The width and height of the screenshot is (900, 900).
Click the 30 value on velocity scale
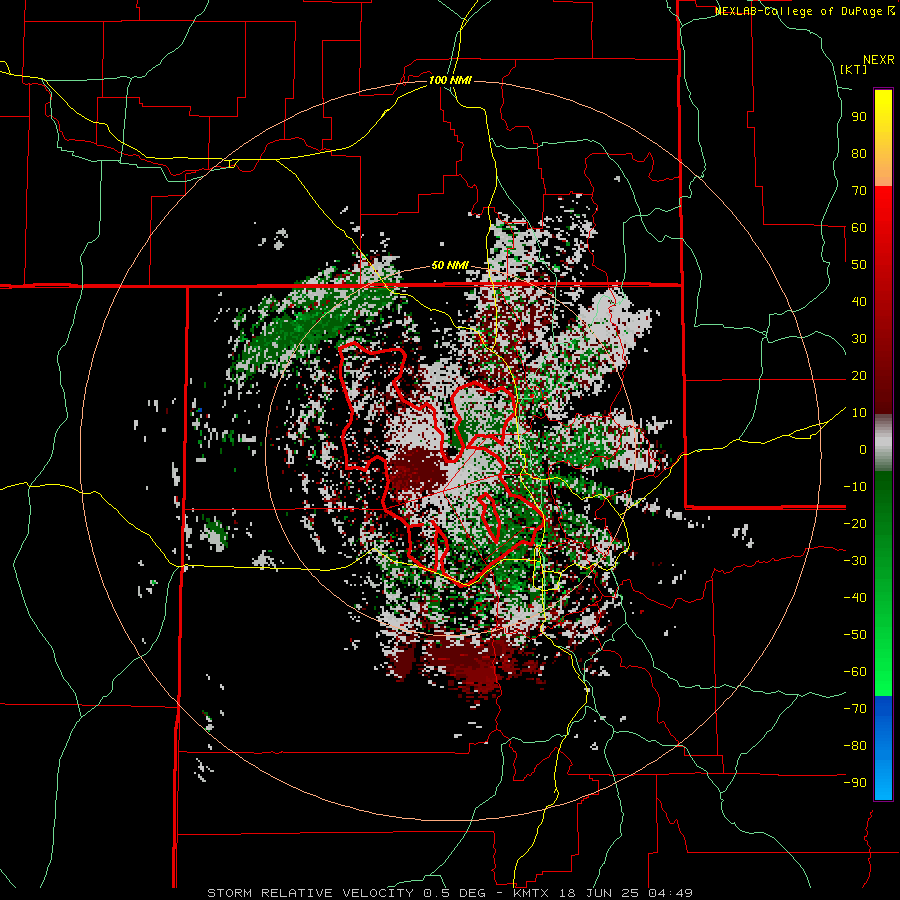859,339
